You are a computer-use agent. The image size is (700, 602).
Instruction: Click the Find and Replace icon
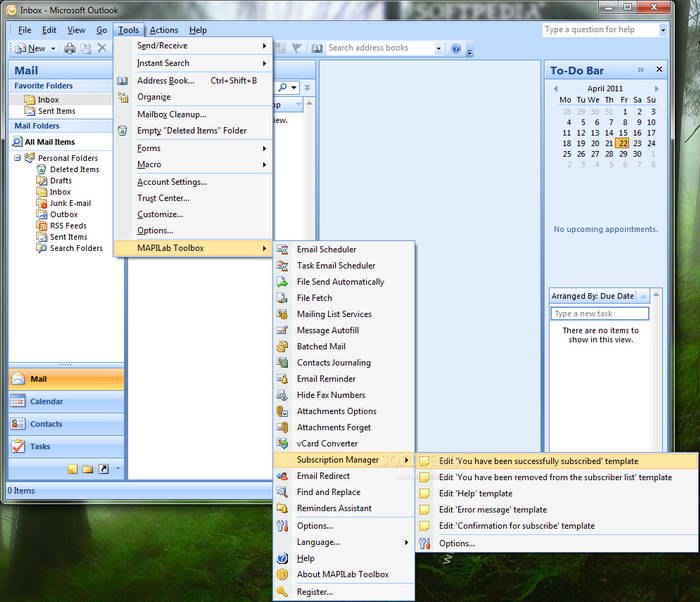282,492
